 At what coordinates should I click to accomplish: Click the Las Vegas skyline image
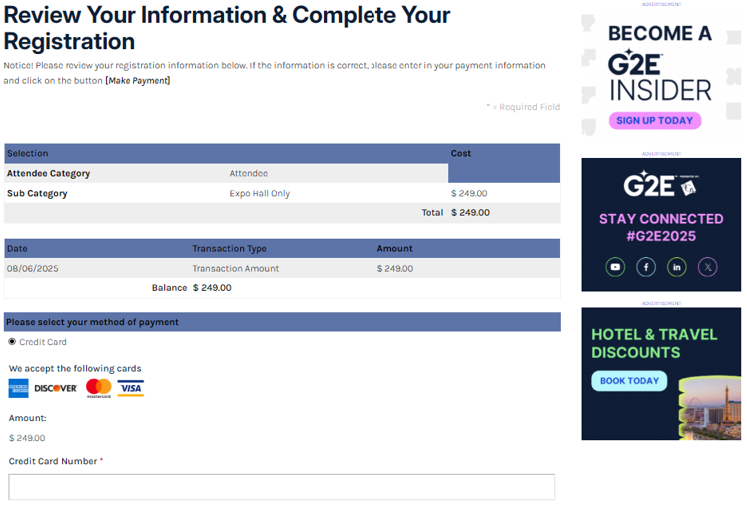click(x=709, y=409)
